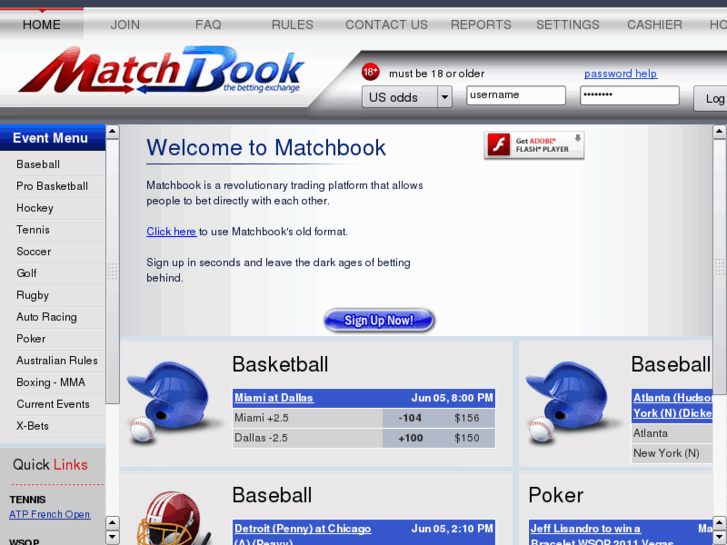Click the main content scrollbar up arrow
This screenshot has width=727, height=545.
[x=719, y=132]
